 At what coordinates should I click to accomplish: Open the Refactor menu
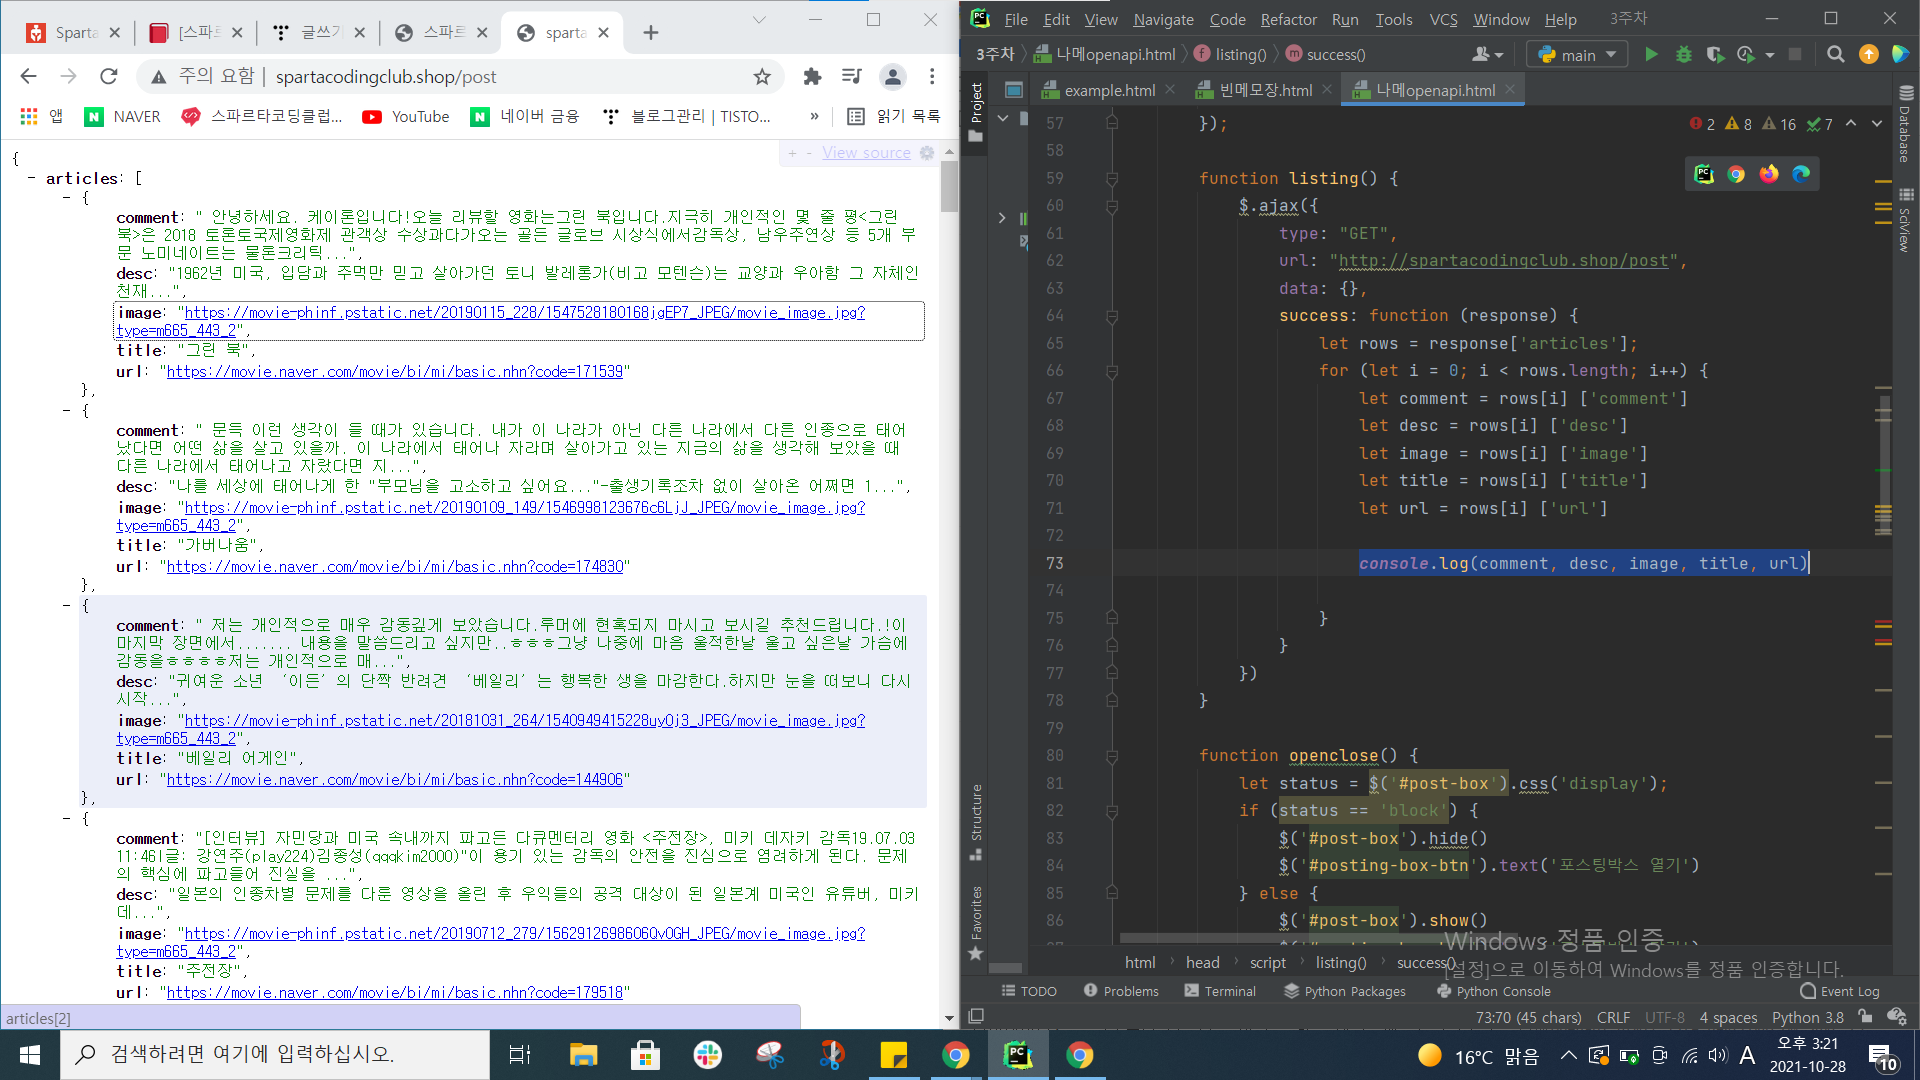click(1288, 19)
